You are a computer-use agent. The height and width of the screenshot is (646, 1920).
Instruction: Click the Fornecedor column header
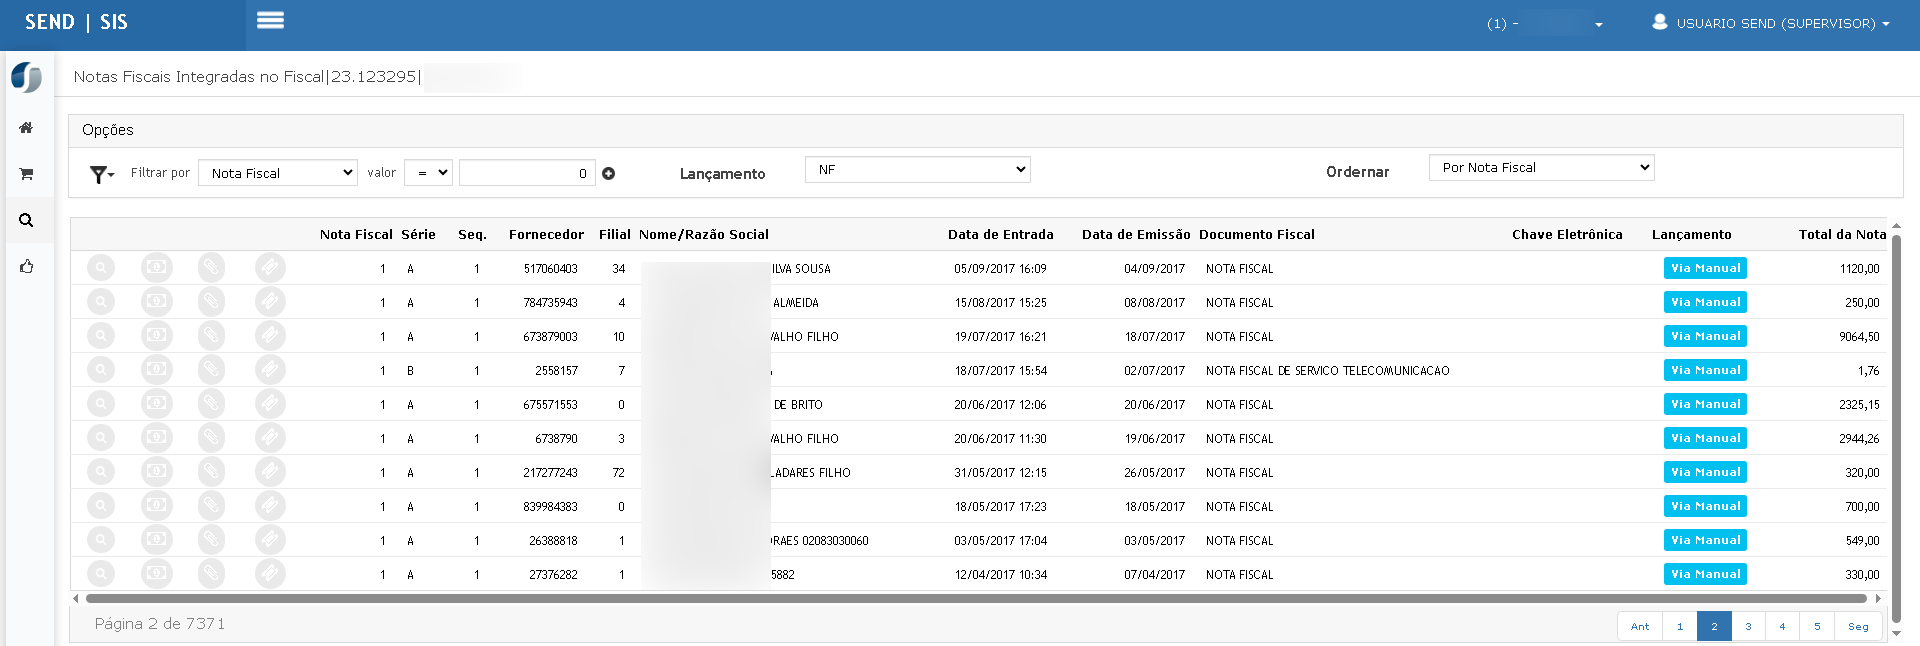point(546,235)
